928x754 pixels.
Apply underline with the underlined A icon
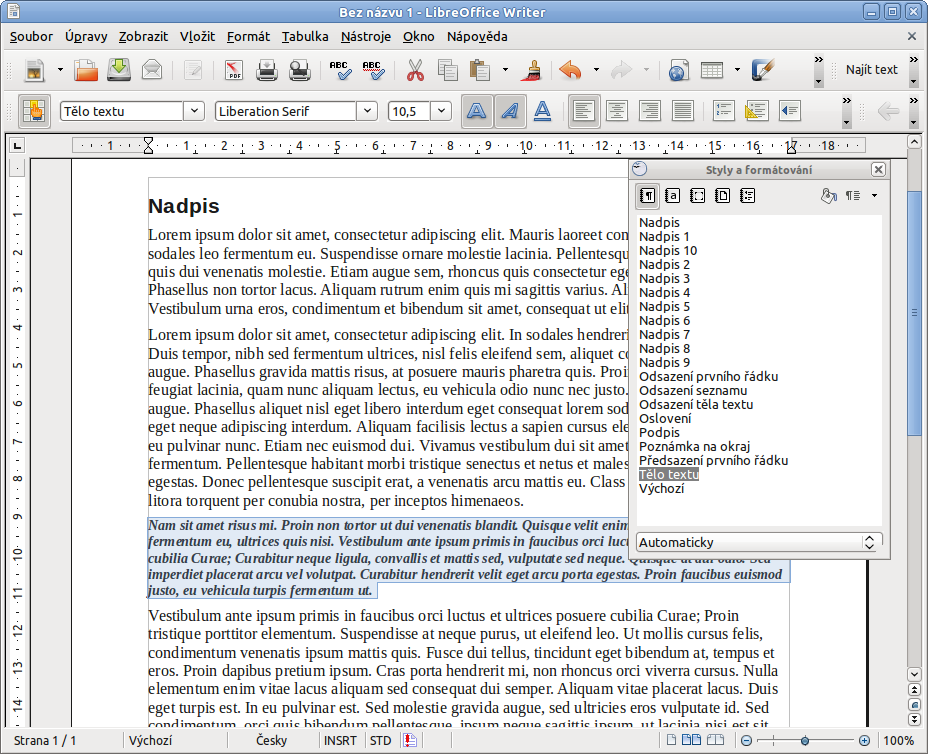coord(542,111)
